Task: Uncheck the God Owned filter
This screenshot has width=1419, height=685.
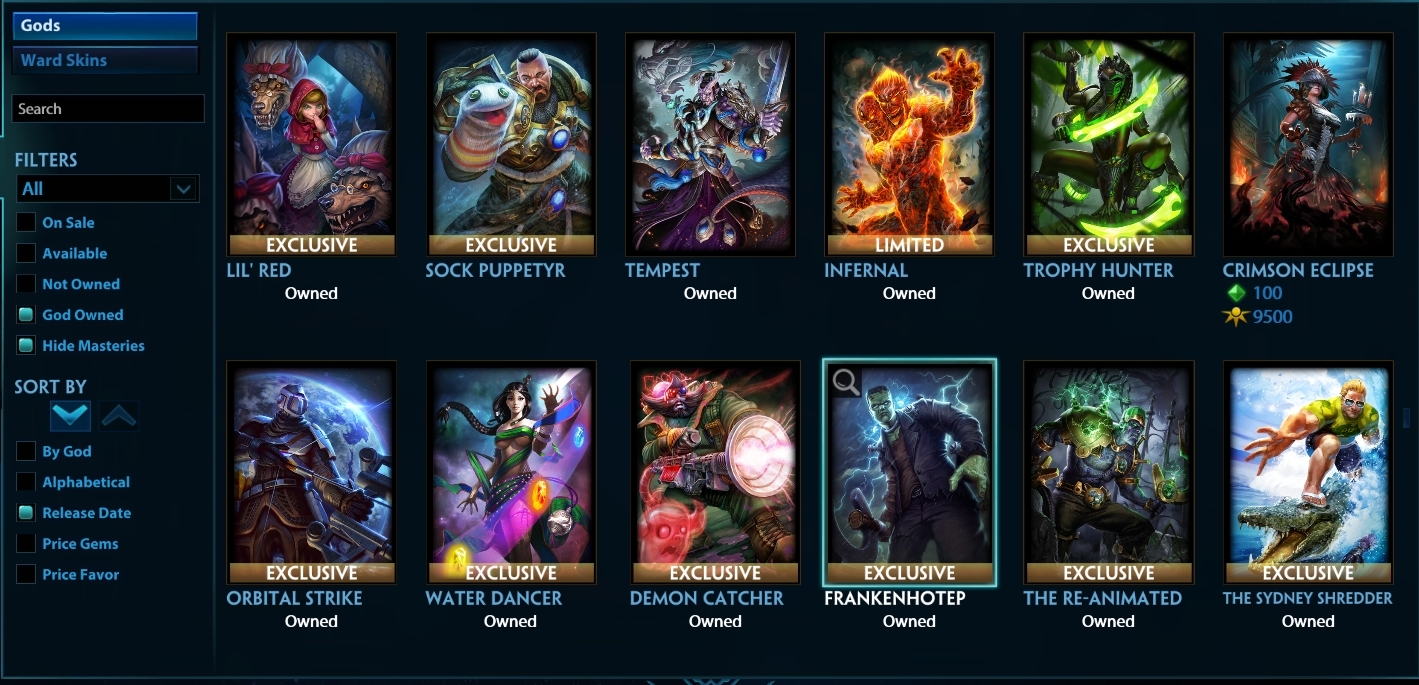Action: pos(26,315)
